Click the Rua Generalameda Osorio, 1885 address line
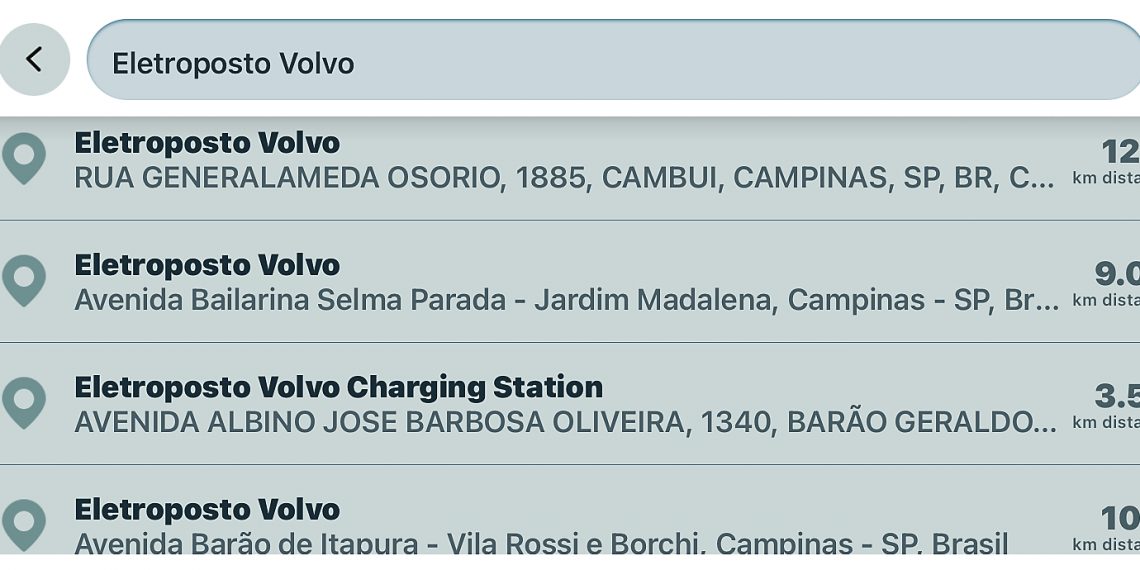Image resolution: width=1140 pixels, height=570 pixels. pyautogui.click(x=564, y=178)
